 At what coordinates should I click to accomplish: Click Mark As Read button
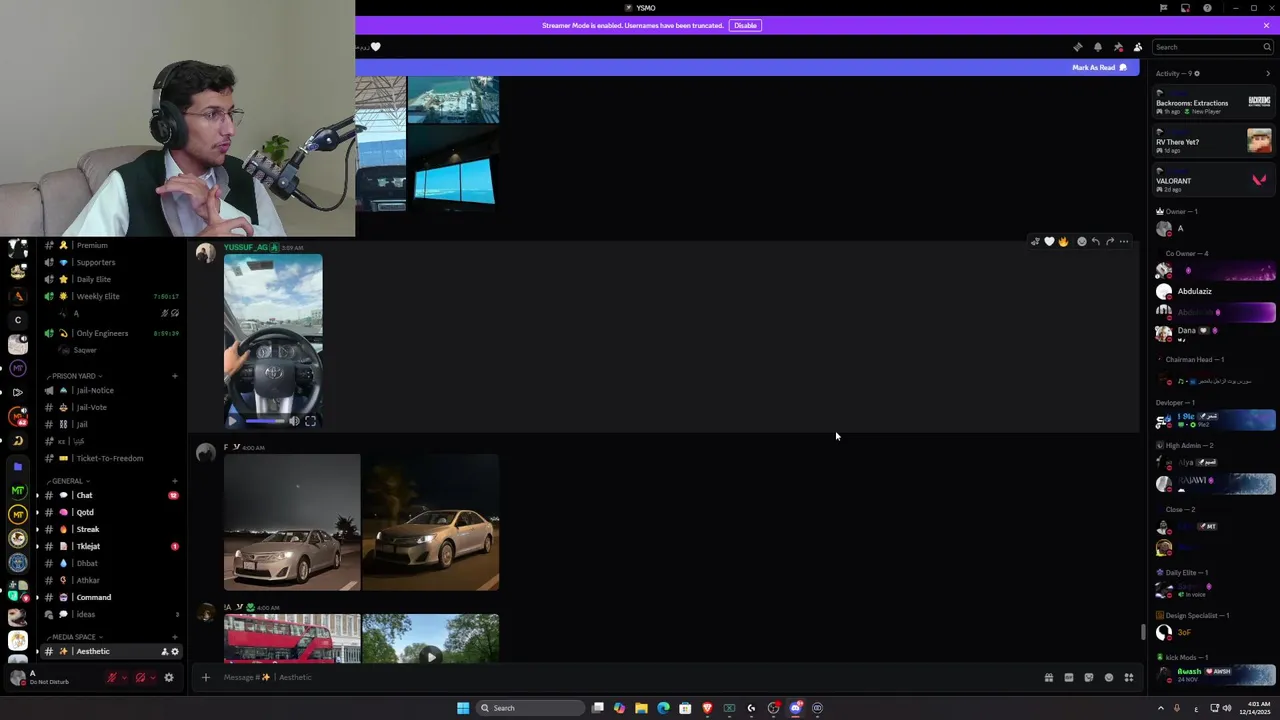point(1099,67)
